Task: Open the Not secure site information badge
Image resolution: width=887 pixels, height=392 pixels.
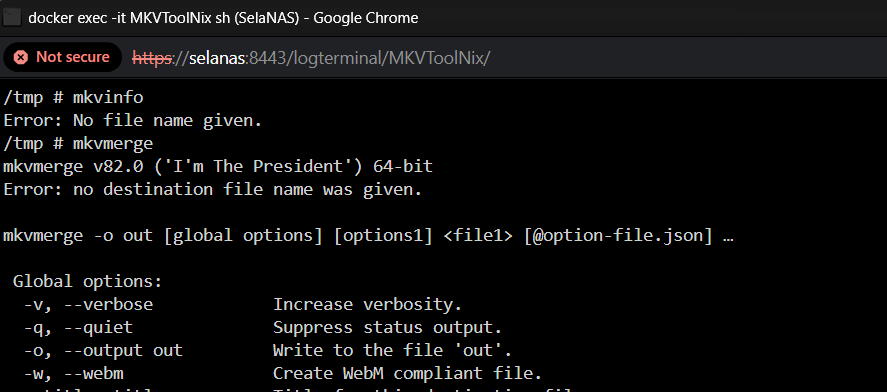Action: click(x=62, y=57)
